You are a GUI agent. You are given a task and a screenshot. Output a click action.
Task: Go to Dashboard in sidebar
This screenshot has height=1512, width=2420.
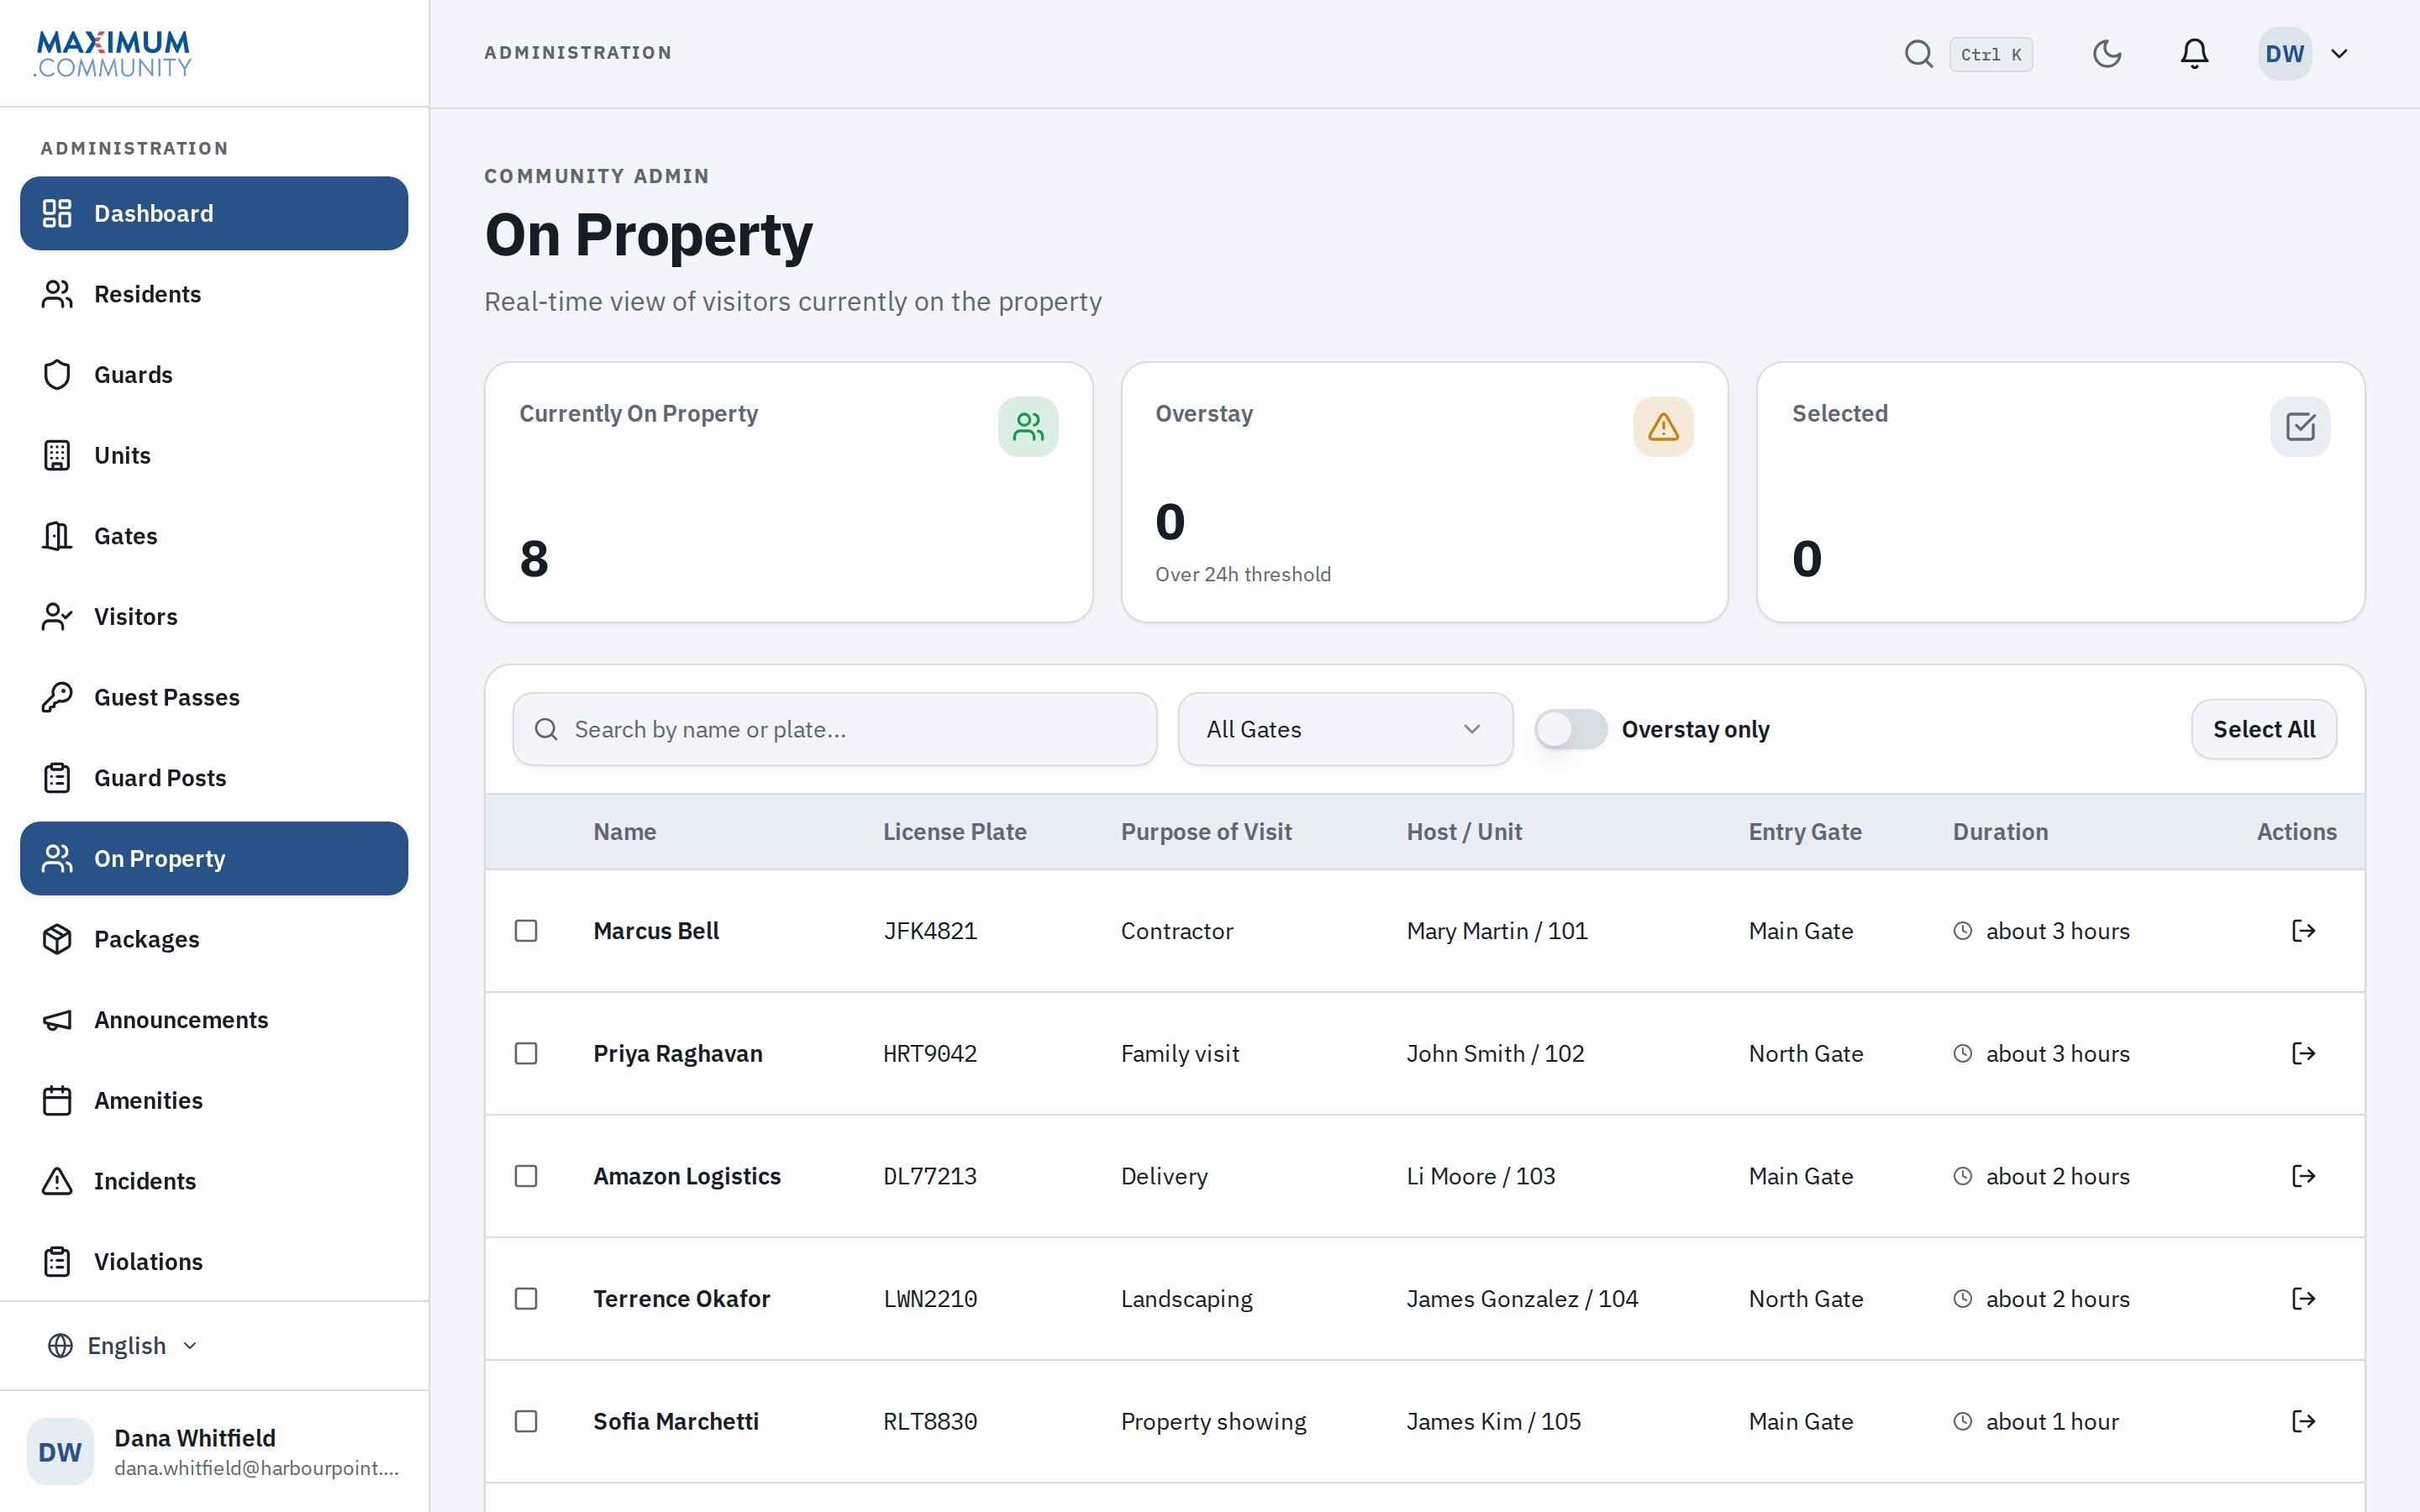pyautogui.click(x=214, y=213)
